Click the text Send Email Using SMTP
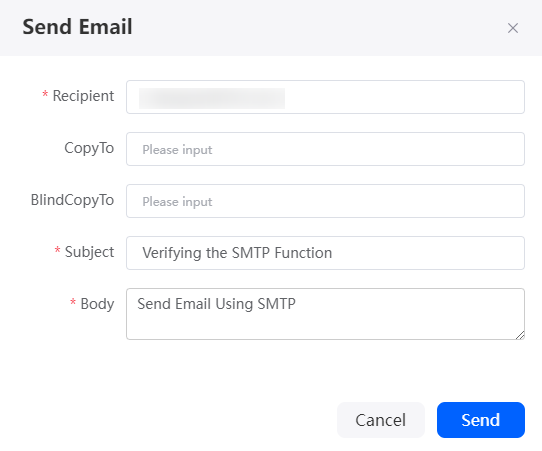 click(x=216, y=304)
